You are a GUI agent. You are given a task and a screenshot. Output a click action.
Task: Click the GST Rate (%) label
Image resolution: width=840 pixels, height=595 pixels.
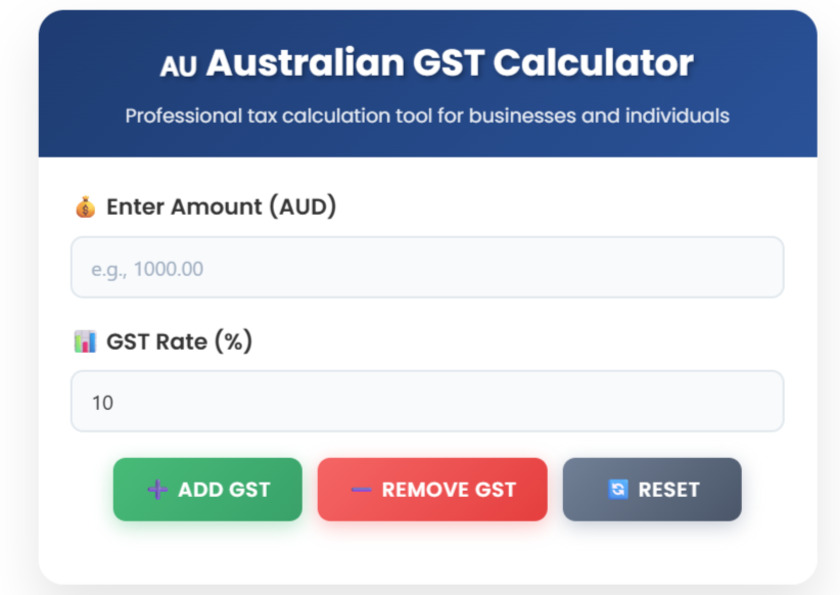179,342
